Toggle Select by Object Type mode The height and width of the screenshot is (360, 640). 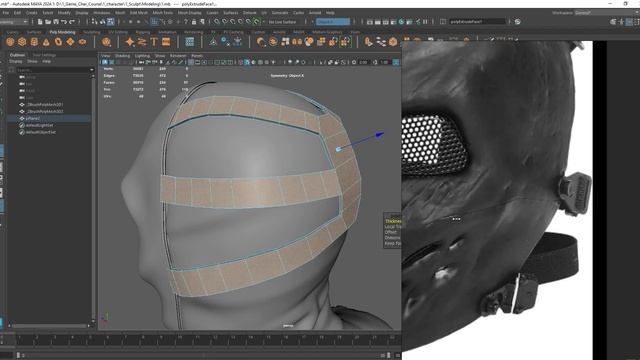(102, 22)
